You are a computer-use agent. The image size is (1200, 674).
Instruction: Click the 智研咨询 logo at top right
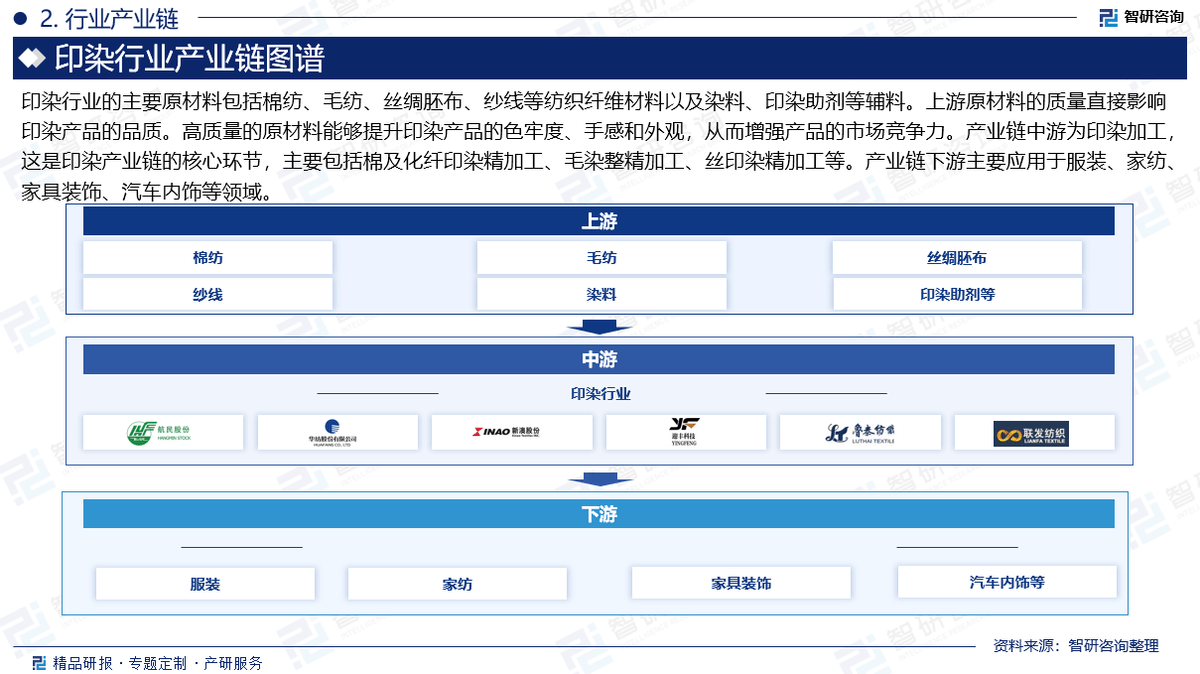coord(1141,16)
